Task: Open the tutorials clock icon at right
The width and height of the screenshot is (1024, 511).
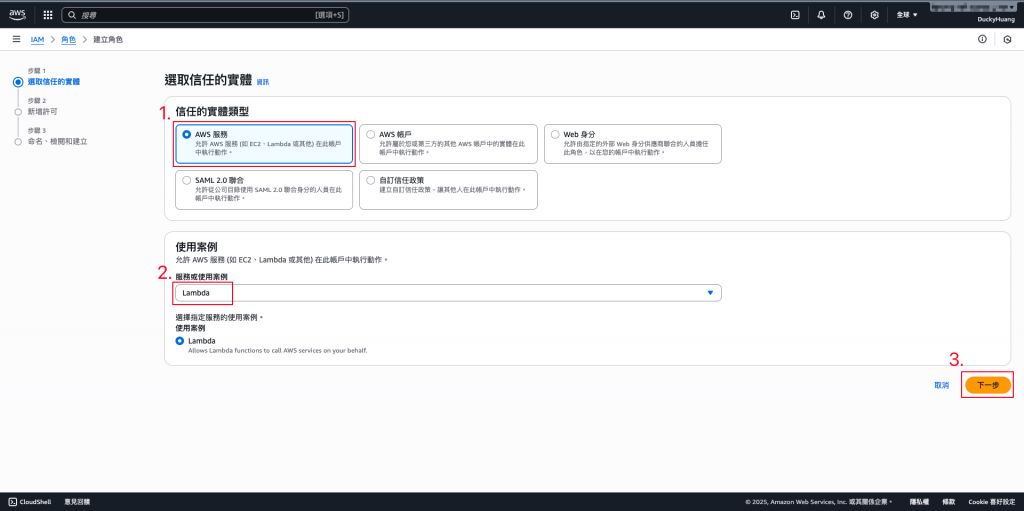Action: [x=1007, y=39]
